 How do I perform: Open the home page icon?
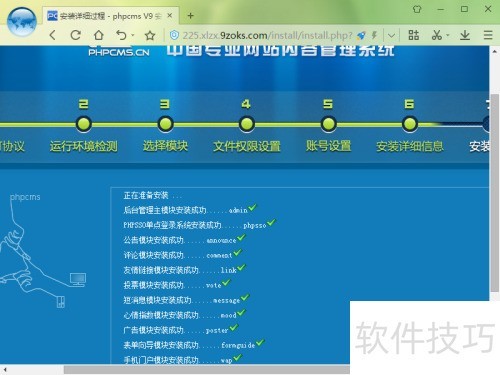tap(98, 35)
